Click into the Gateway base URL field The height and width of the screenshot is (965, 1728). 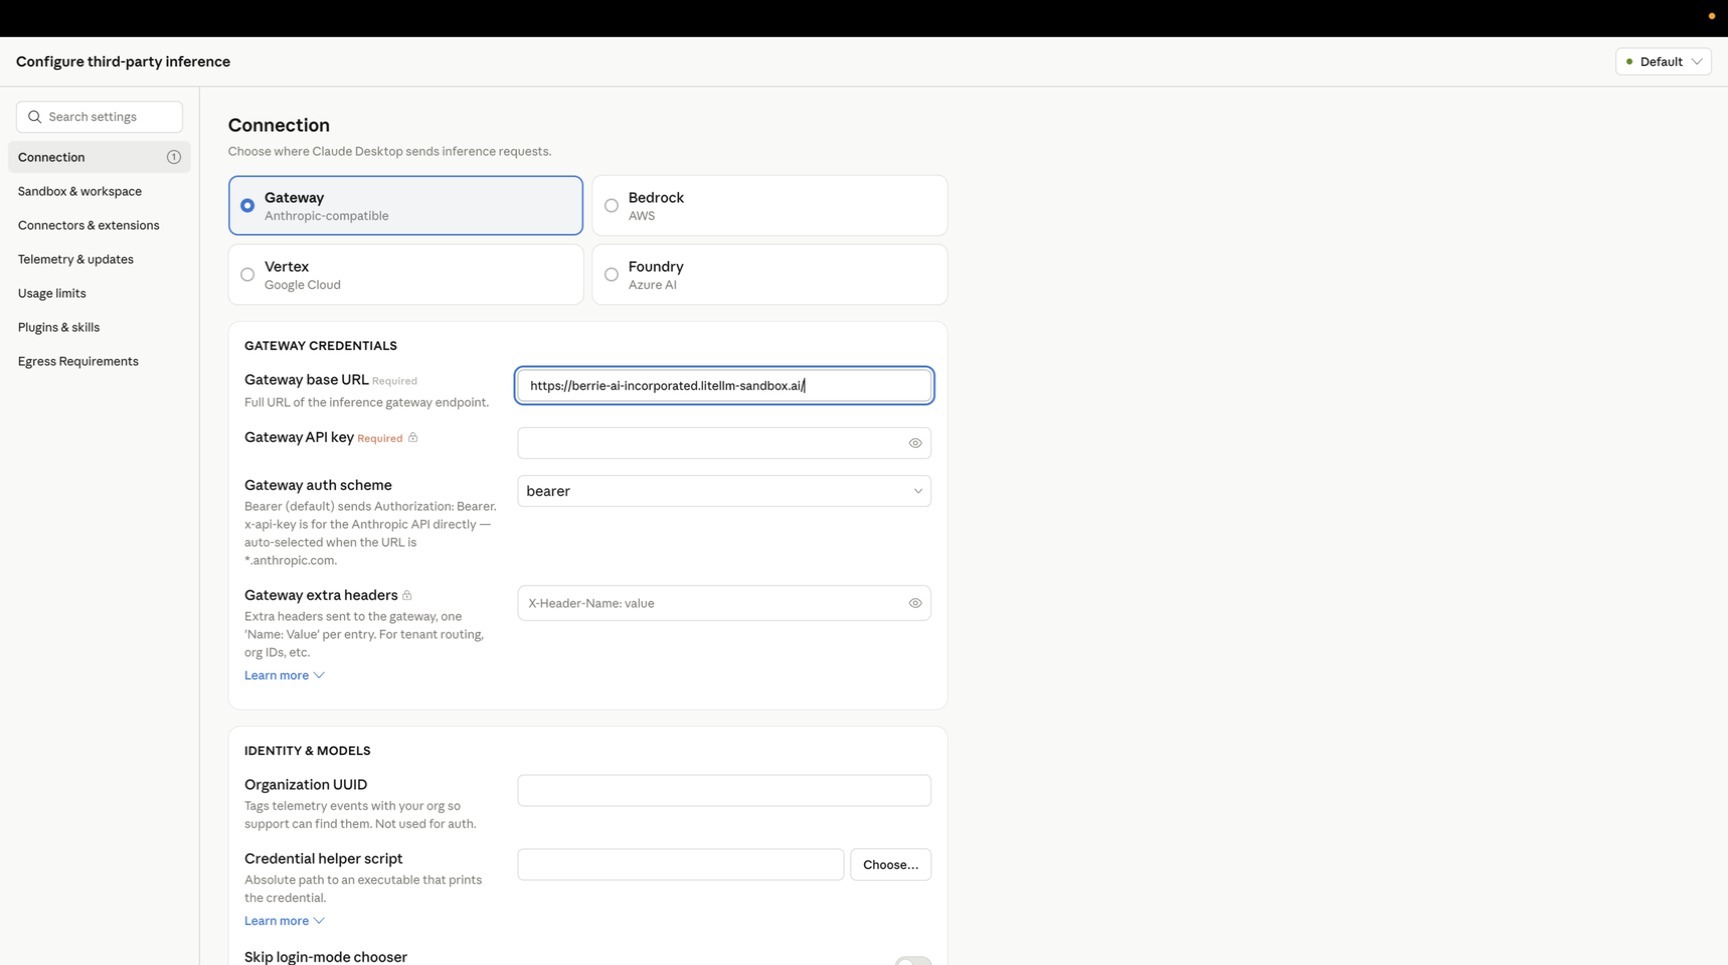tap(724, 386)
